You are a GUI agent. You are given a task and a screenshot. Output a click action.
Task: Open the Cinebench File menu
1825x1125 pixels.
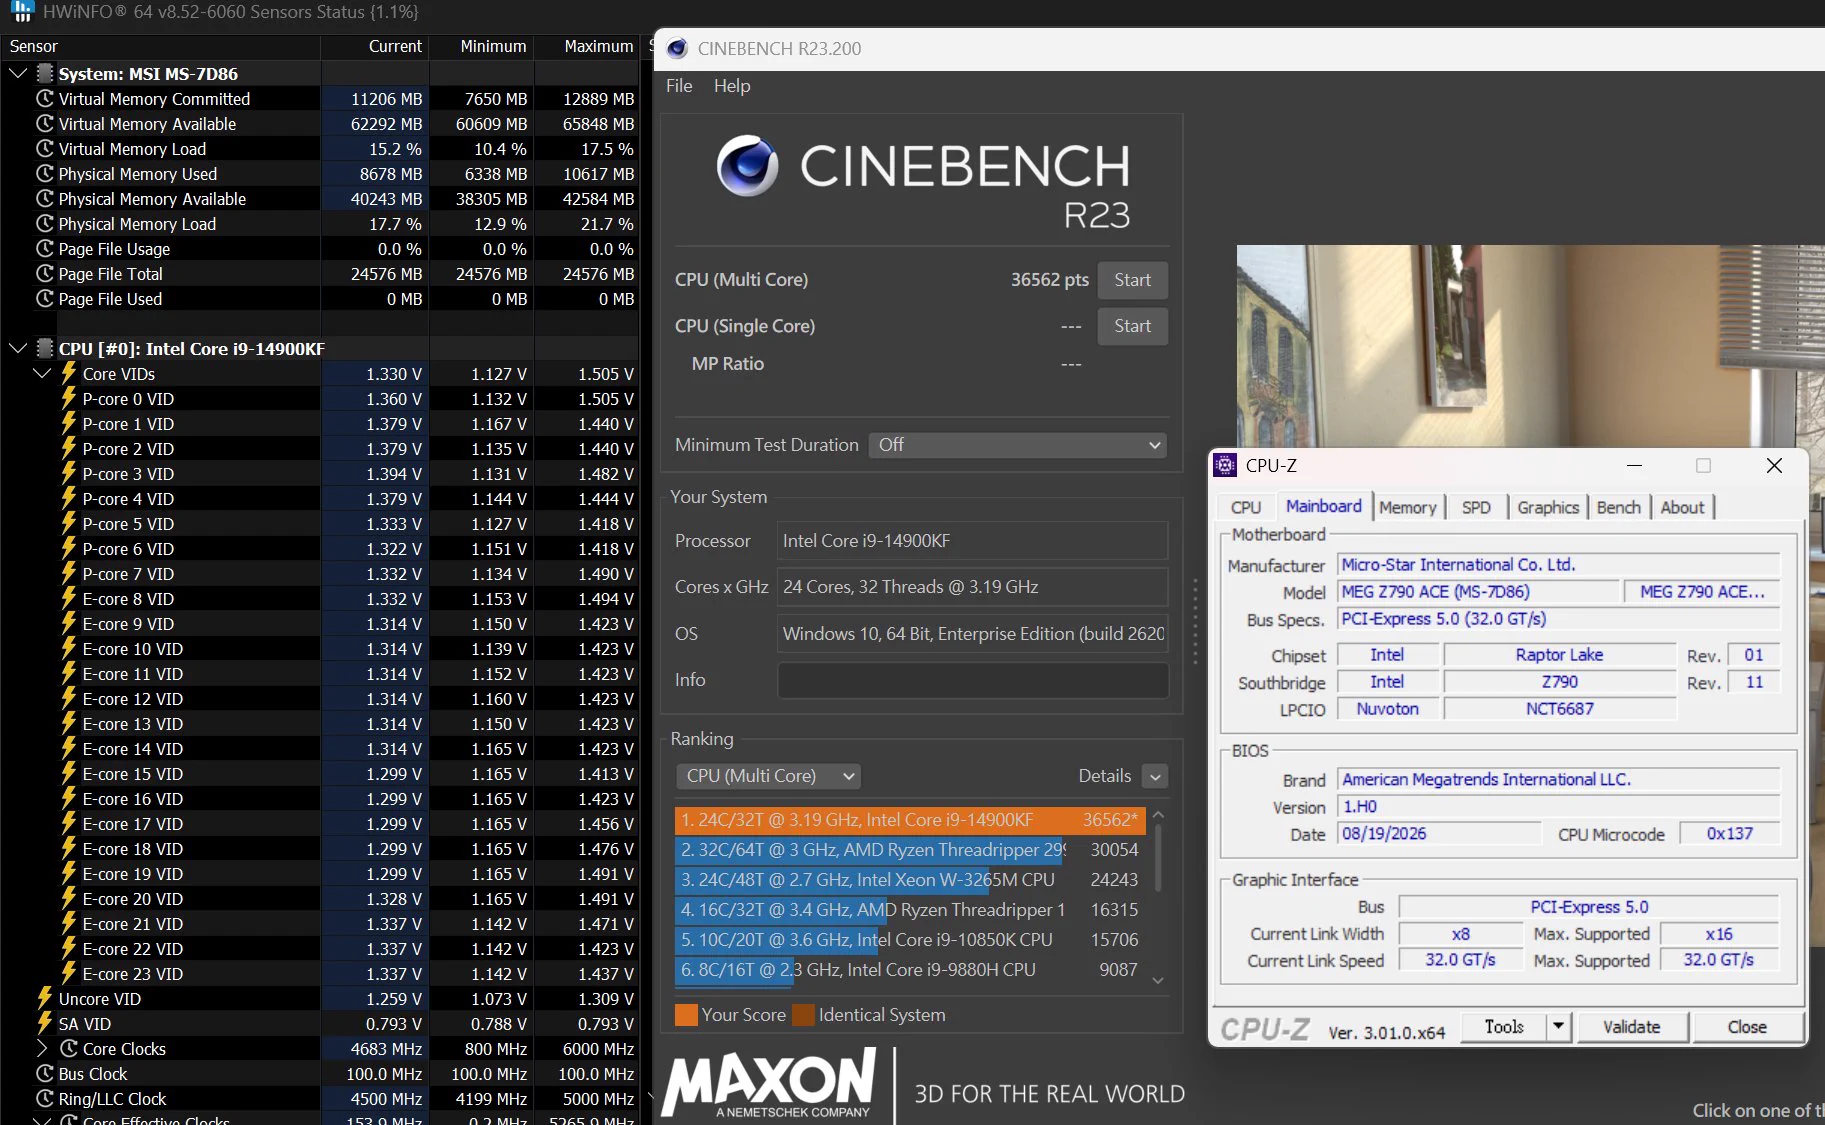[679, 86]
